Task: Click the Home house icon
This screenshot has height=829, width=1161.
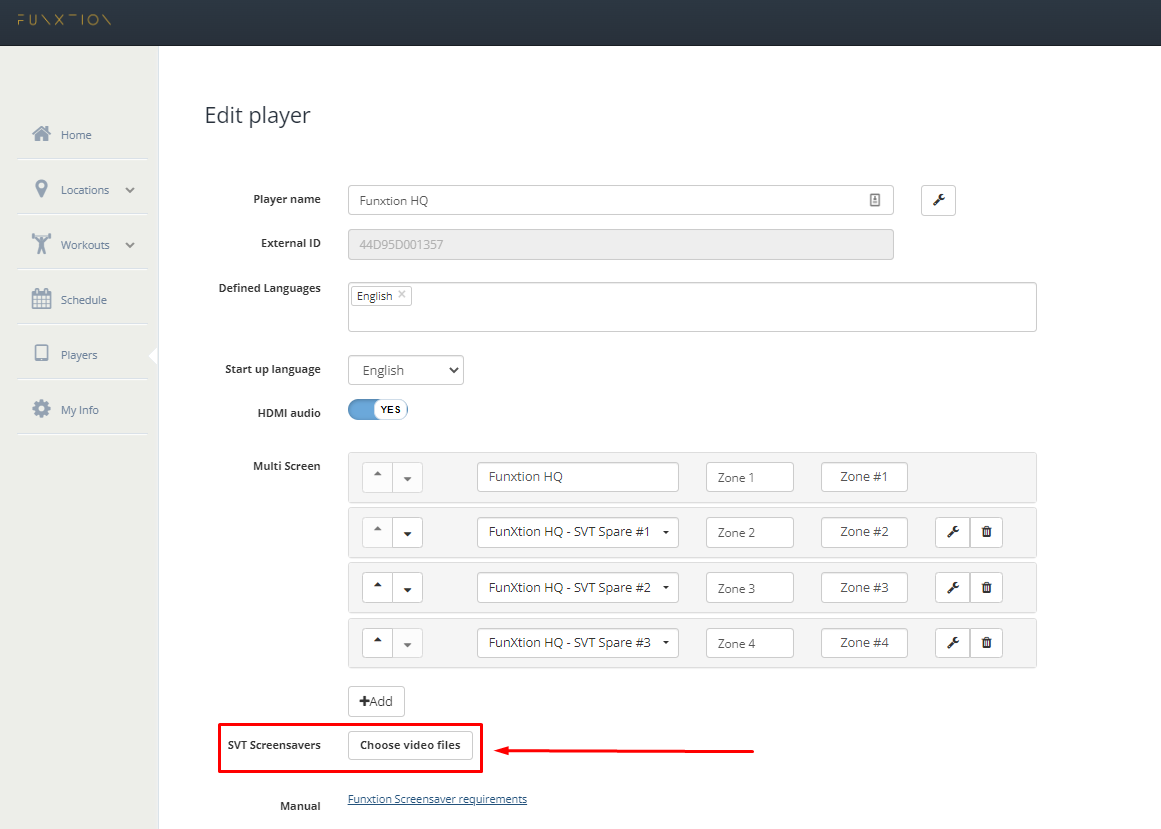Action: point(41,134)
